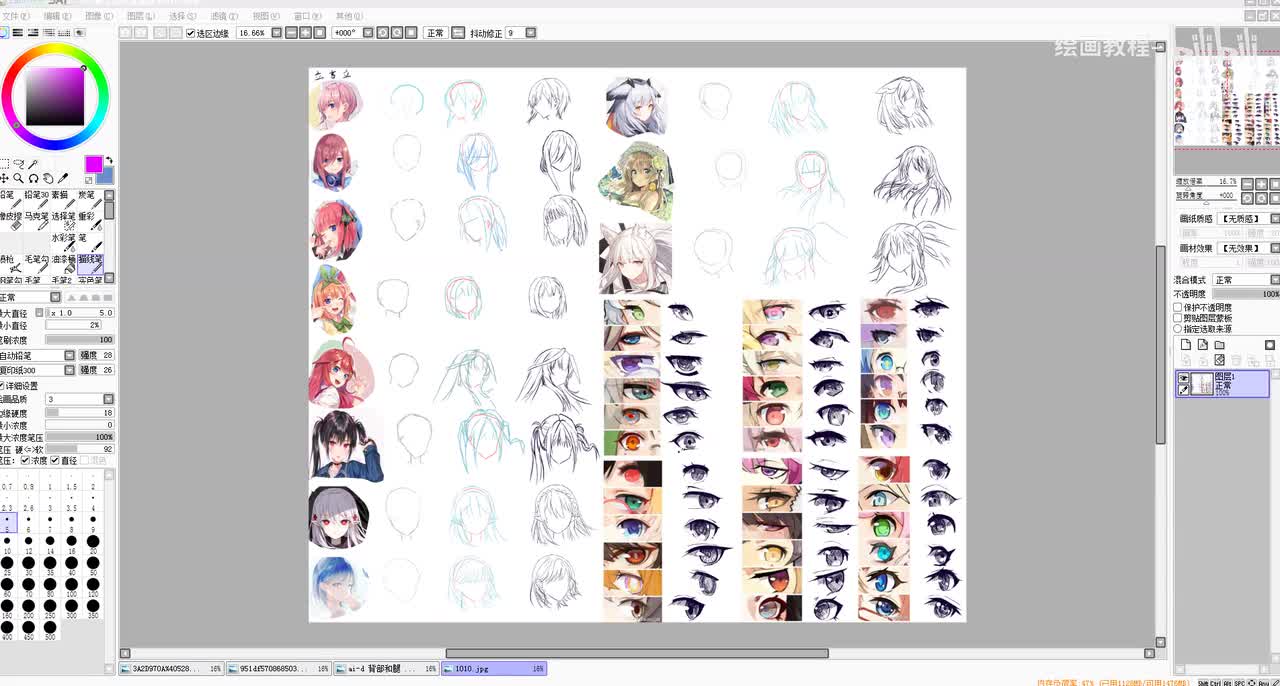Select the 图层1 layer thumbnail

pos(1202,383)
